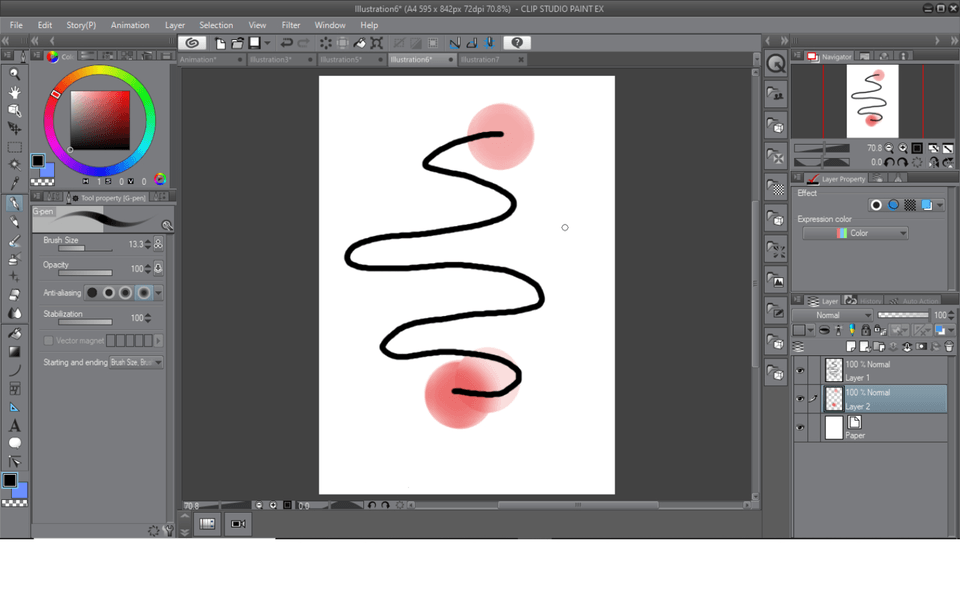960x600 pixels.
Task: Select the Eyedropper tool
Action: [x=13, y=185]
